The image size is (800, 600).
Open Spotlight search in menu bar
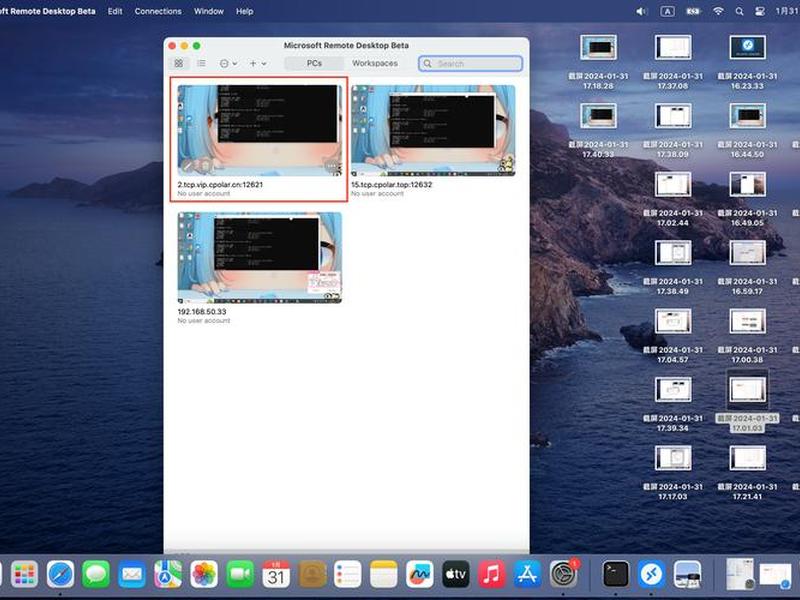click(739, 11)
